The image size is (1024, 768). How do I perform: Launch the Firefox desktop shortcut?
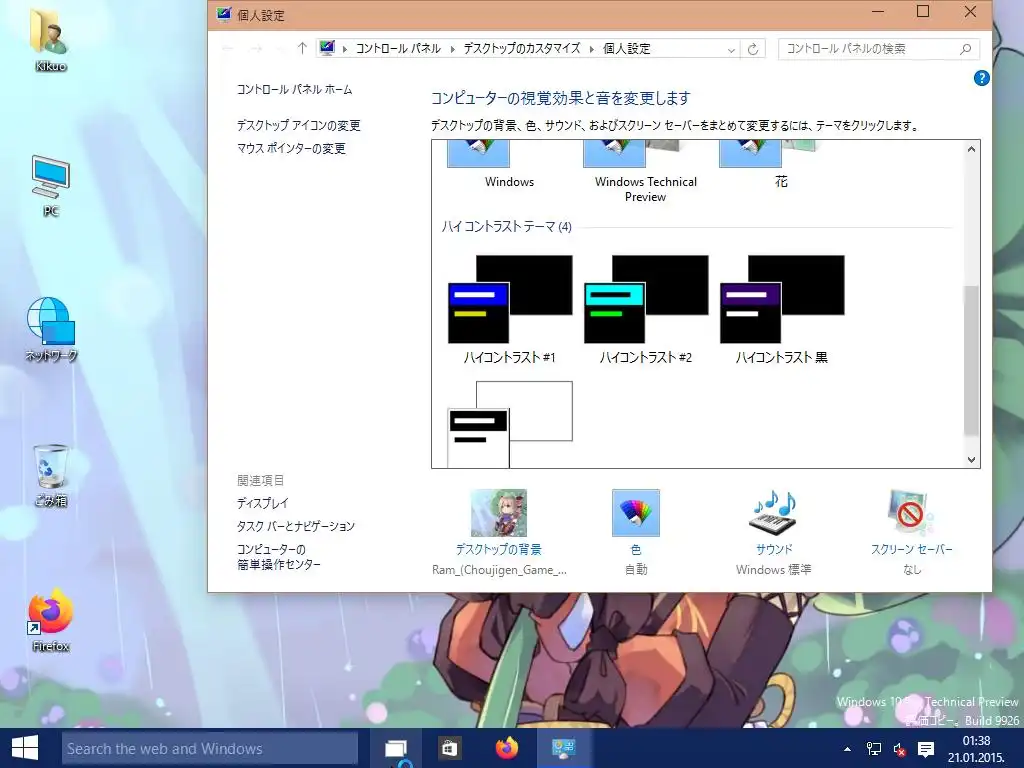click(x=50, y=620)
